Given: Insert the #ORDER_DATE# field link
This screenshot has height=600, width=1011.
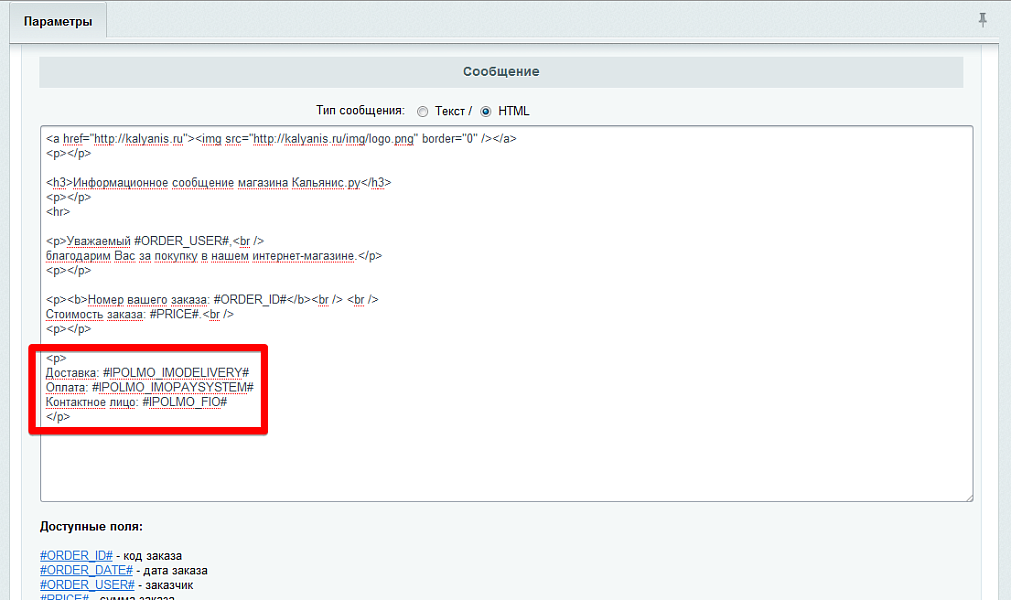Looking at the screenshot, I should [86, 570].
